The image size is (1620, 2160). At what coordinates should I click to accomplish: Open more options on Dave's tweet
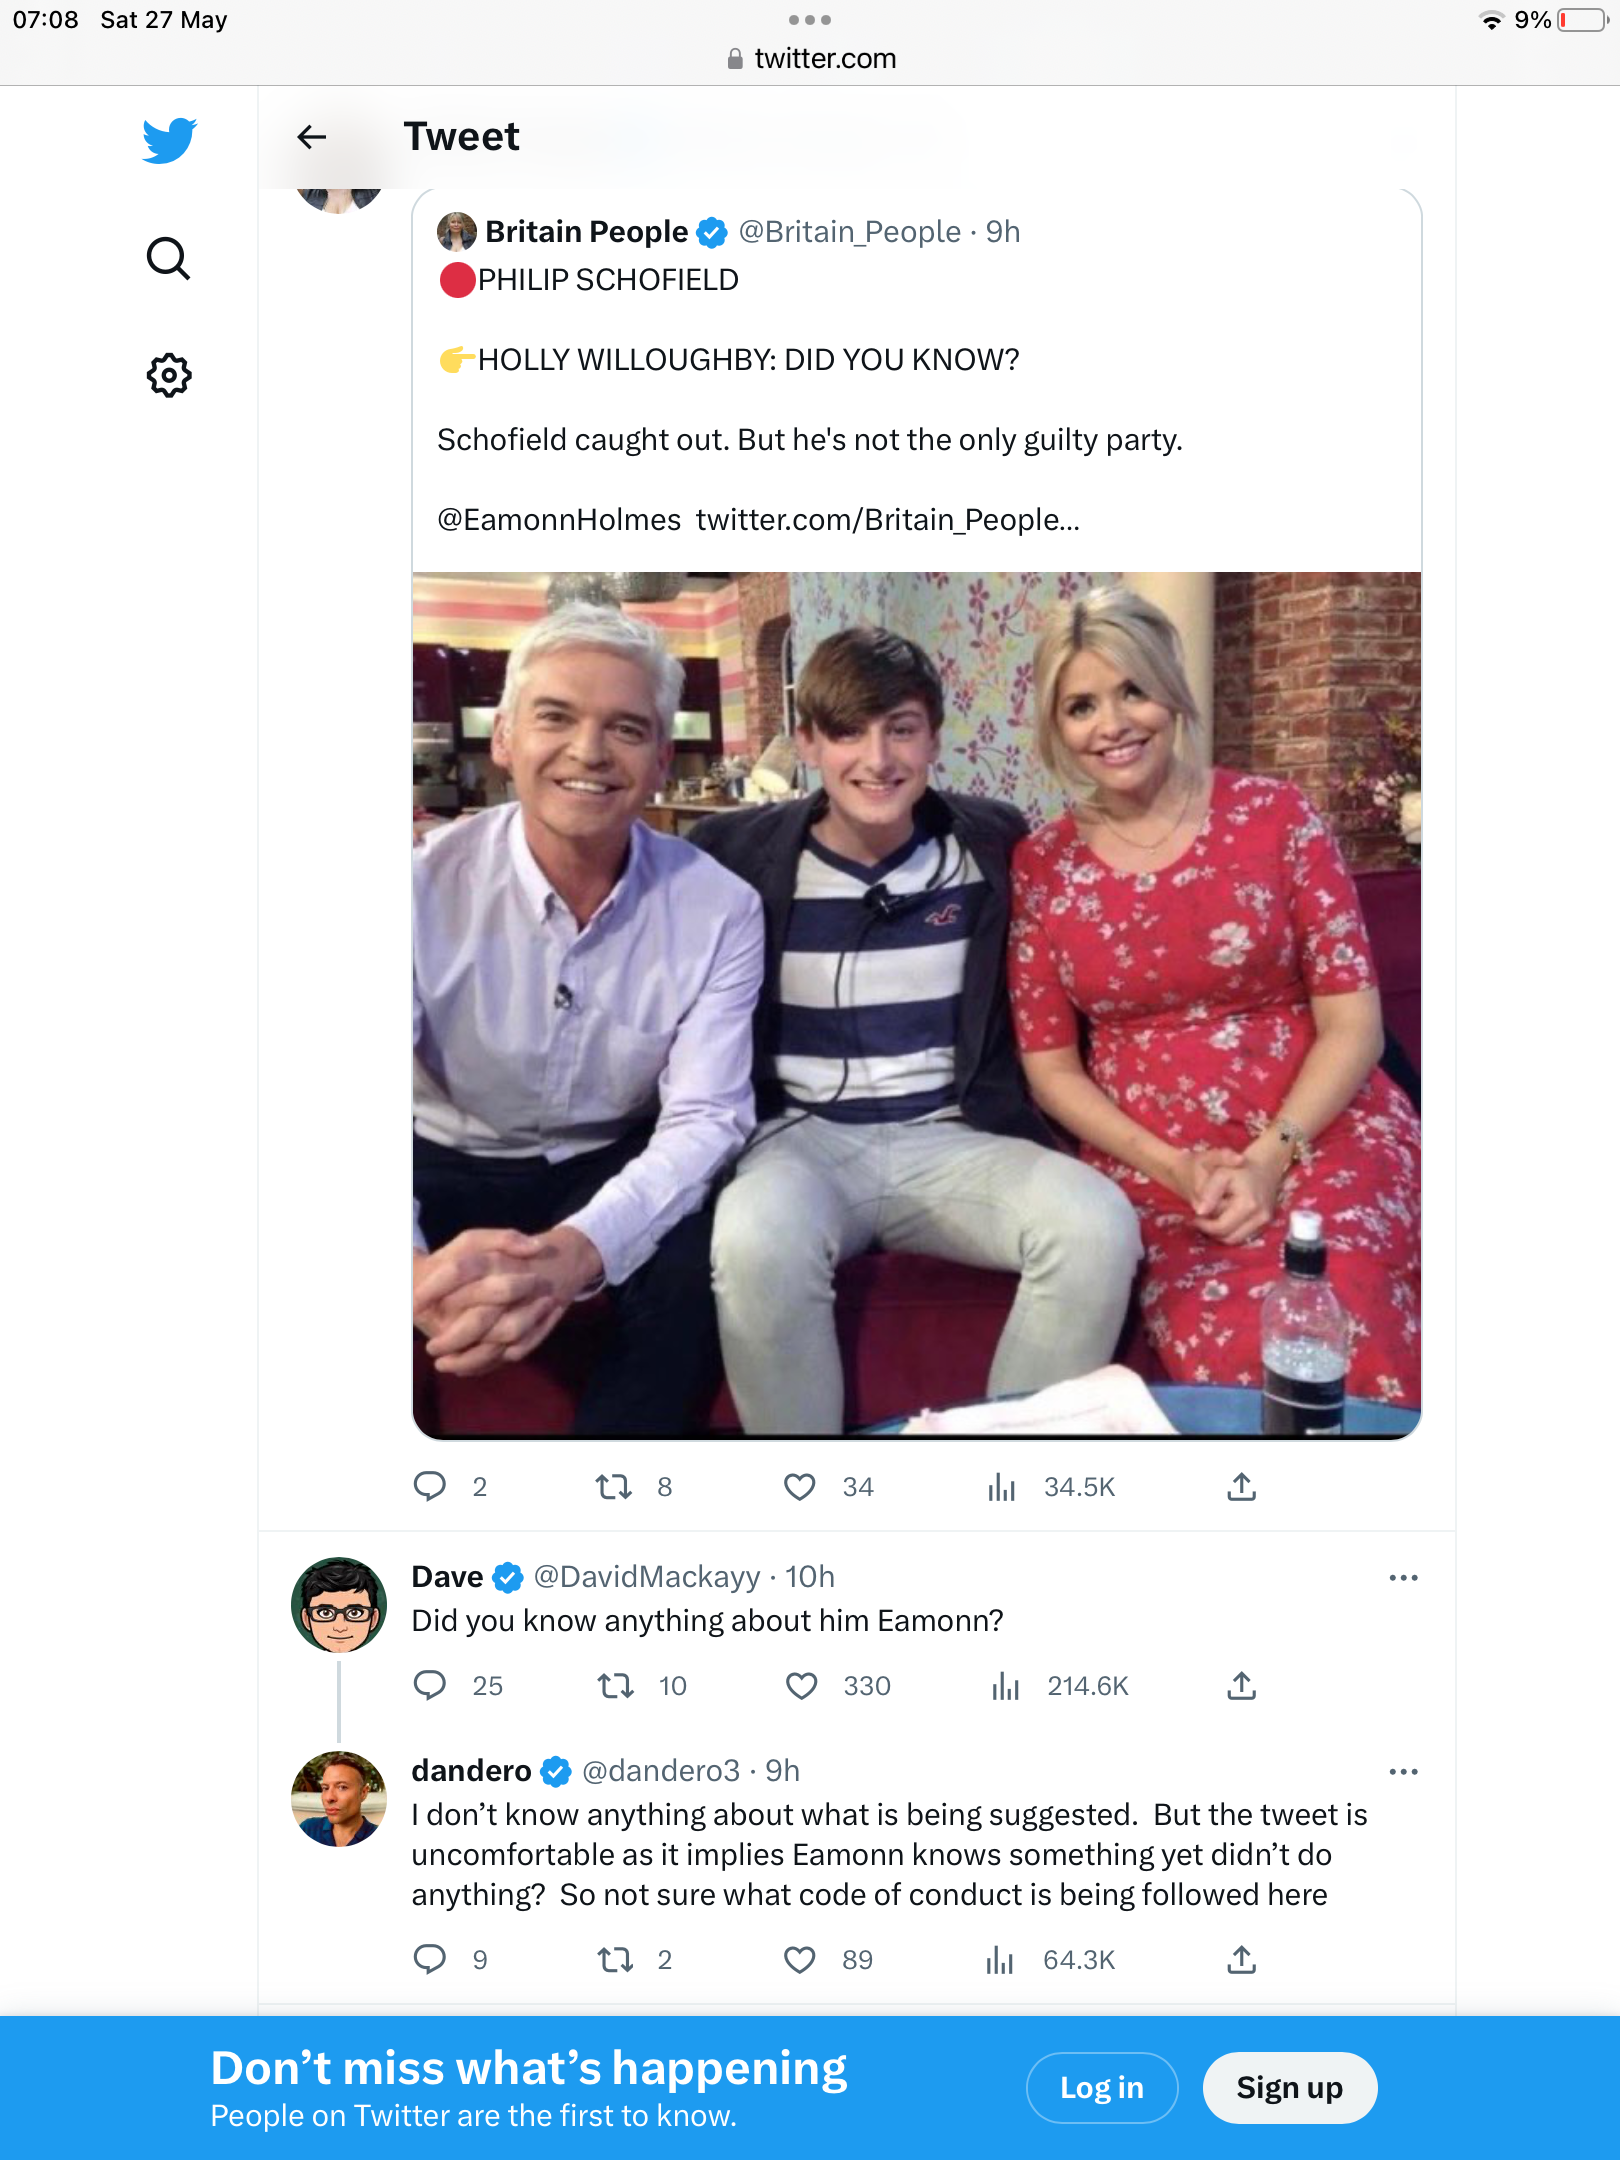coord(1403,1578)
